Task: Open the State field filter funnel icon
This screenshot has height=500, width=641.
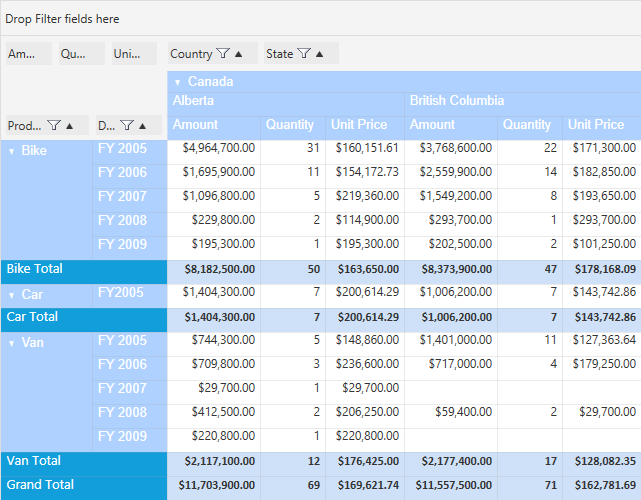Action: tap(304, 54)
